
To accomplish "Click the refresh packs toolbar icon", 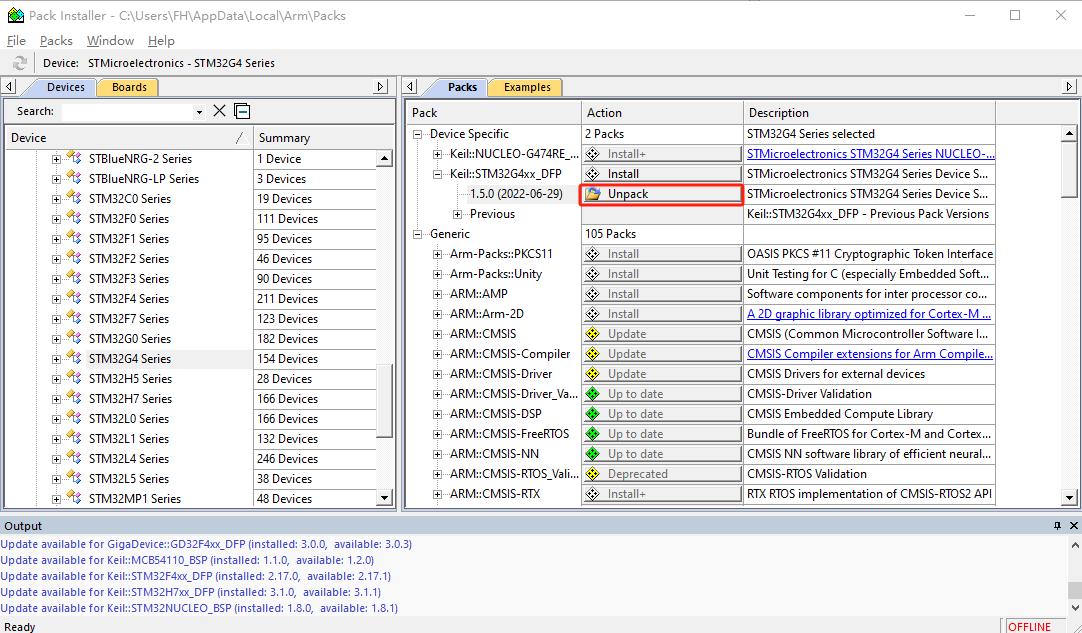I will [20, 63].
